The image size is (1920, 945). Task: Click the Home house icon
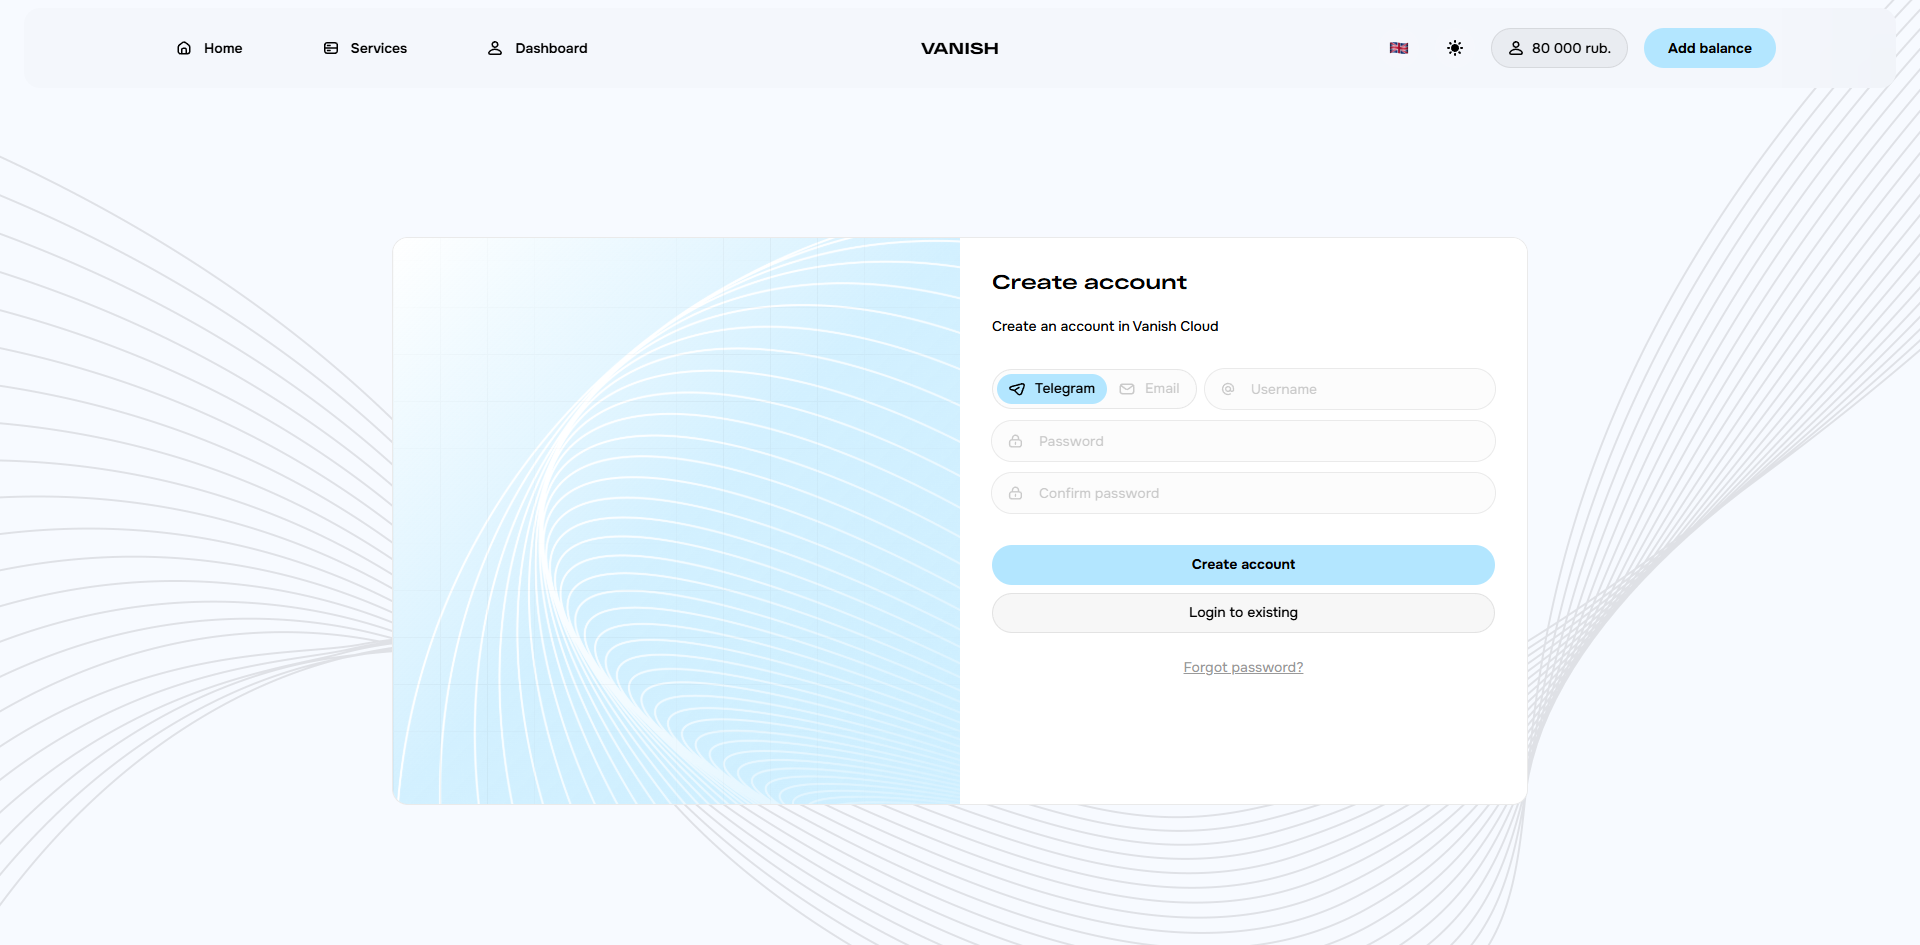click(x=184, y=48)
